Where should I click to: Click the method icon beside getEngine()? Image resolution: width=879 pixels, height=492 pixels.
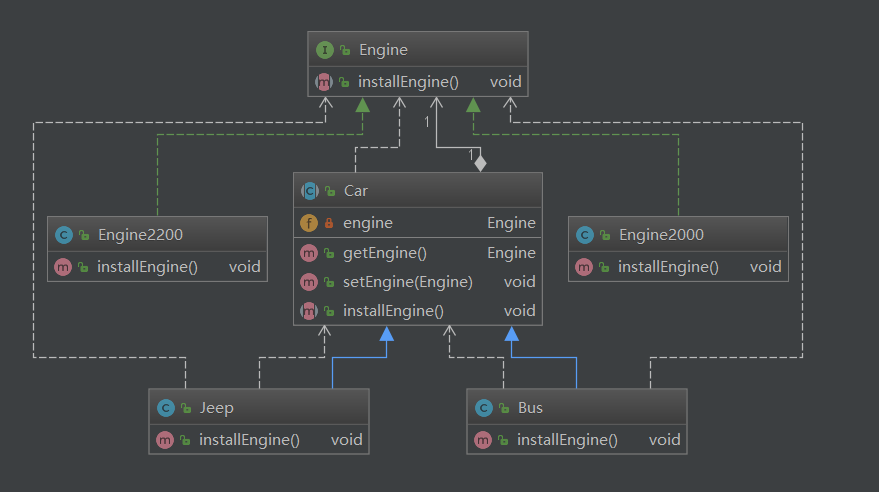309,253
